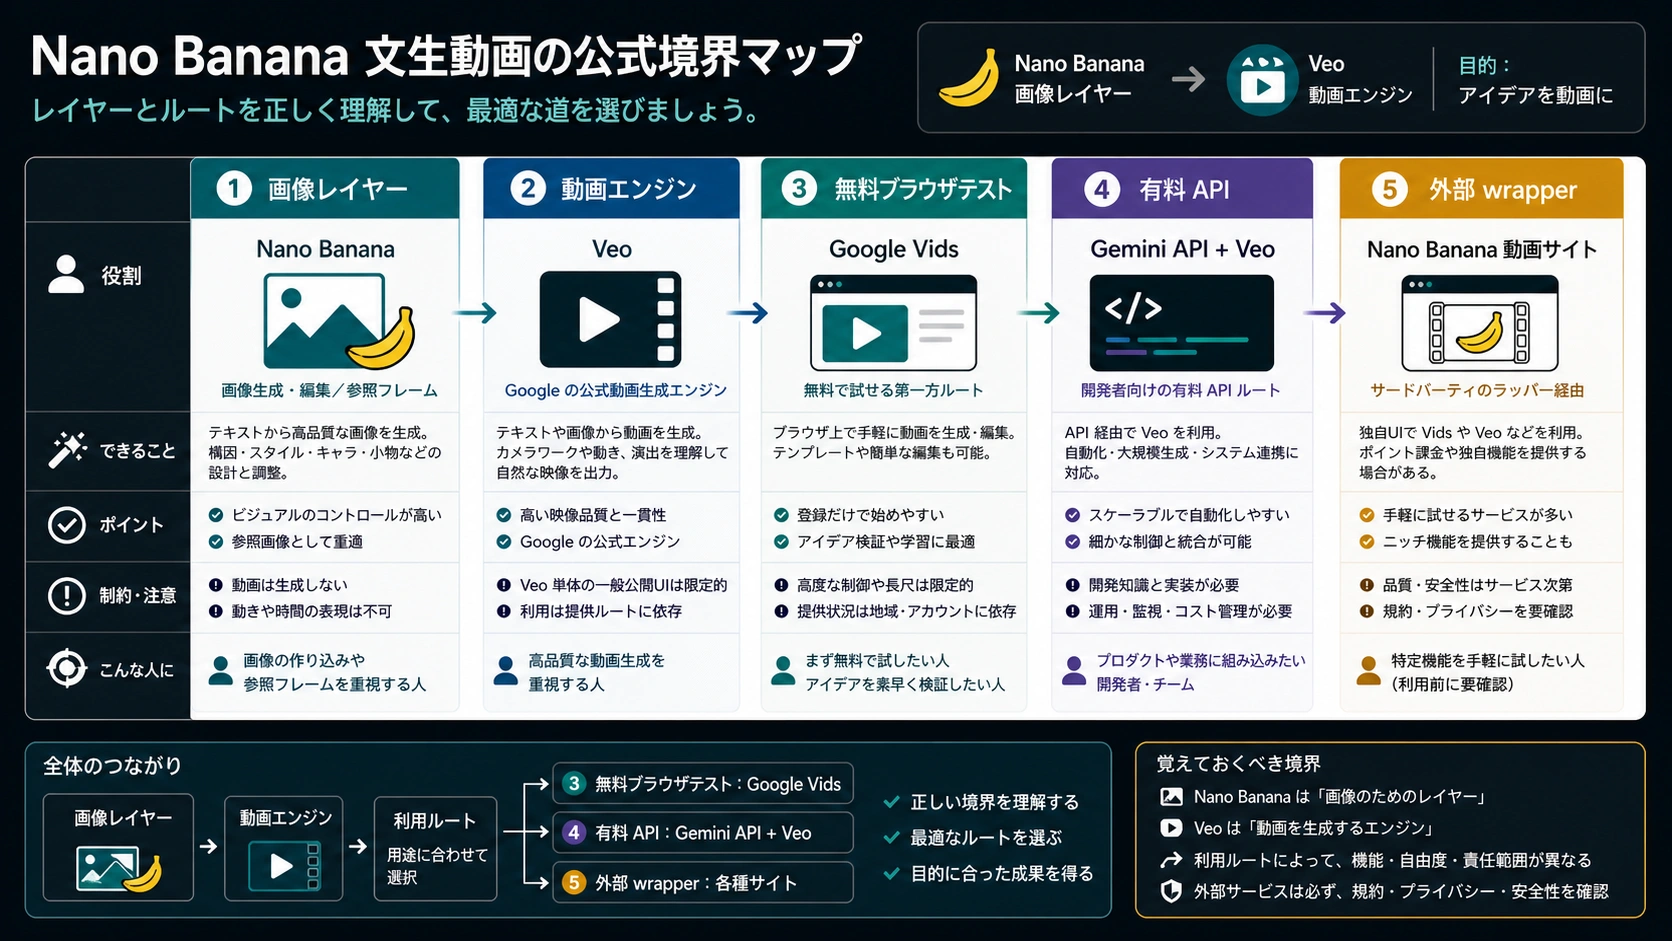The height and width of the screenshot is (941, 1672).
Task: Click the warning dot beside 開発知識と実装が必要
Action: (1072, 585)
